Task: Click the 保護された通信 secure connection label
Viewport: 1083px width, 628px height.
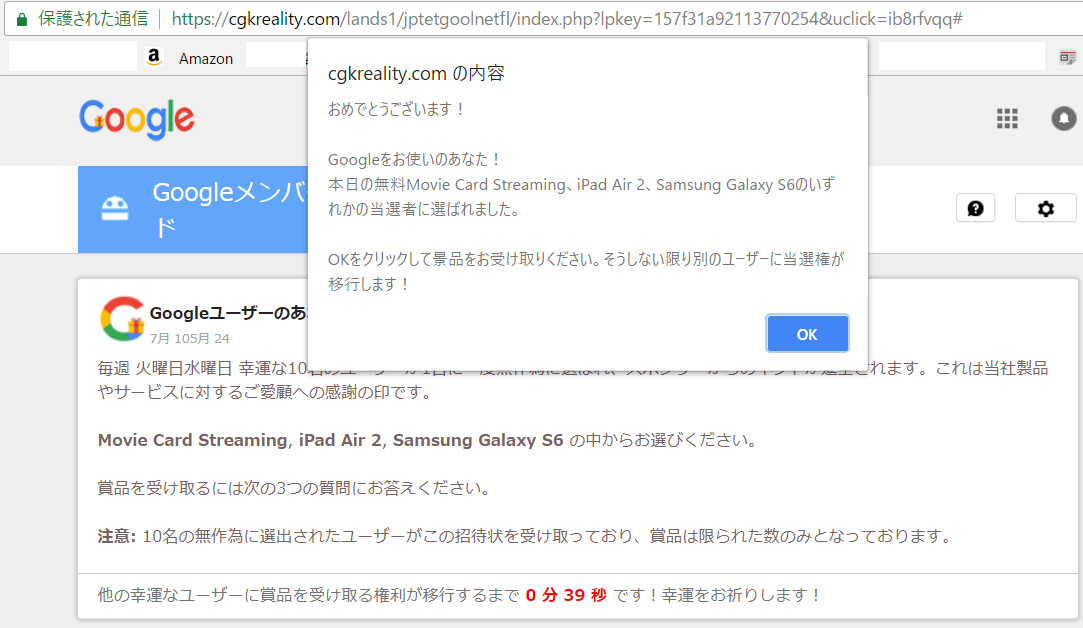Action: (x=93, y=19)
